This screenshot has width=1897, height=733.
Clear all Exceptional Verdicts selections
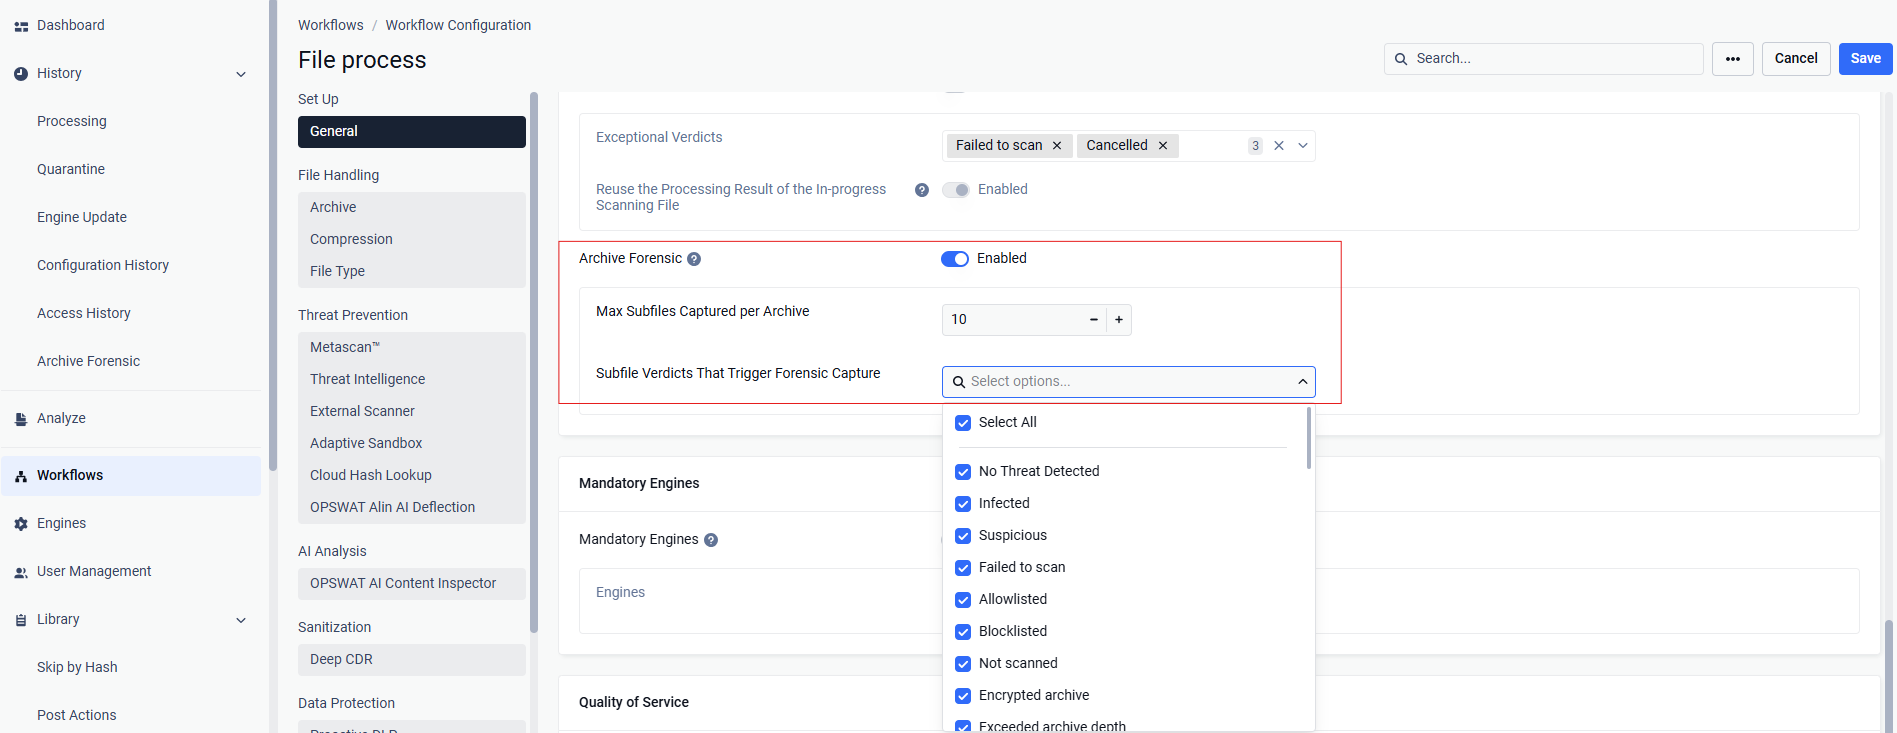click(x=1279, y=146)
